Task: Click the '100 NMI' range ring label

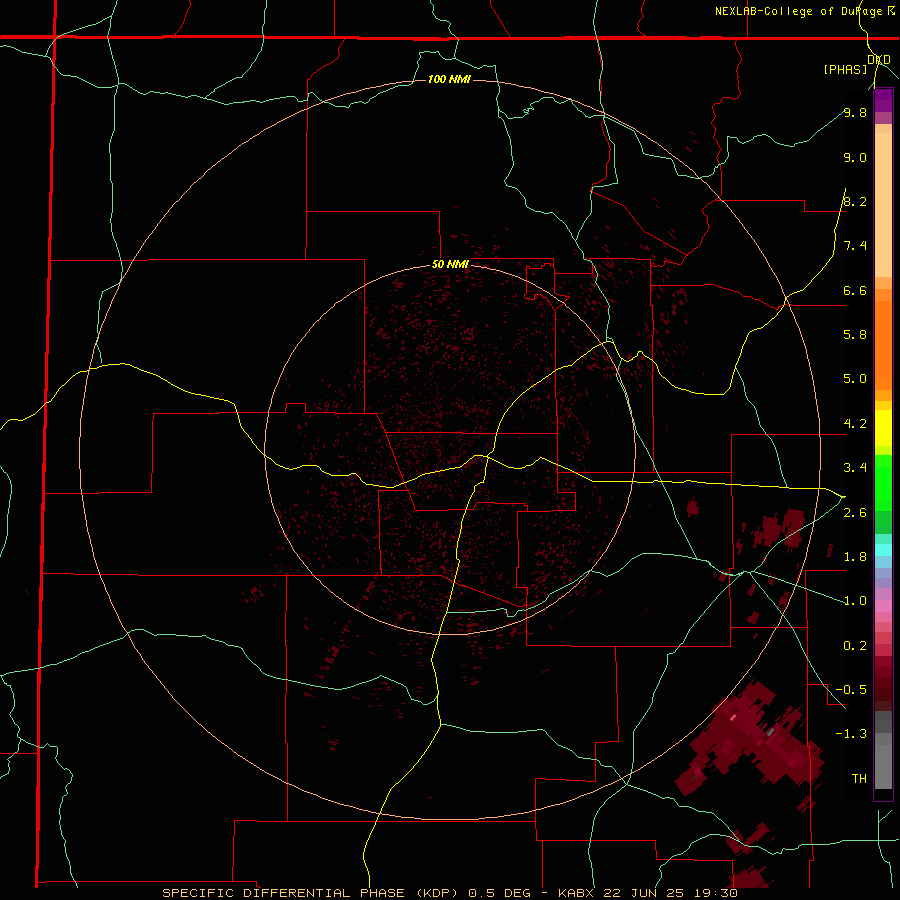Action: 449,79
